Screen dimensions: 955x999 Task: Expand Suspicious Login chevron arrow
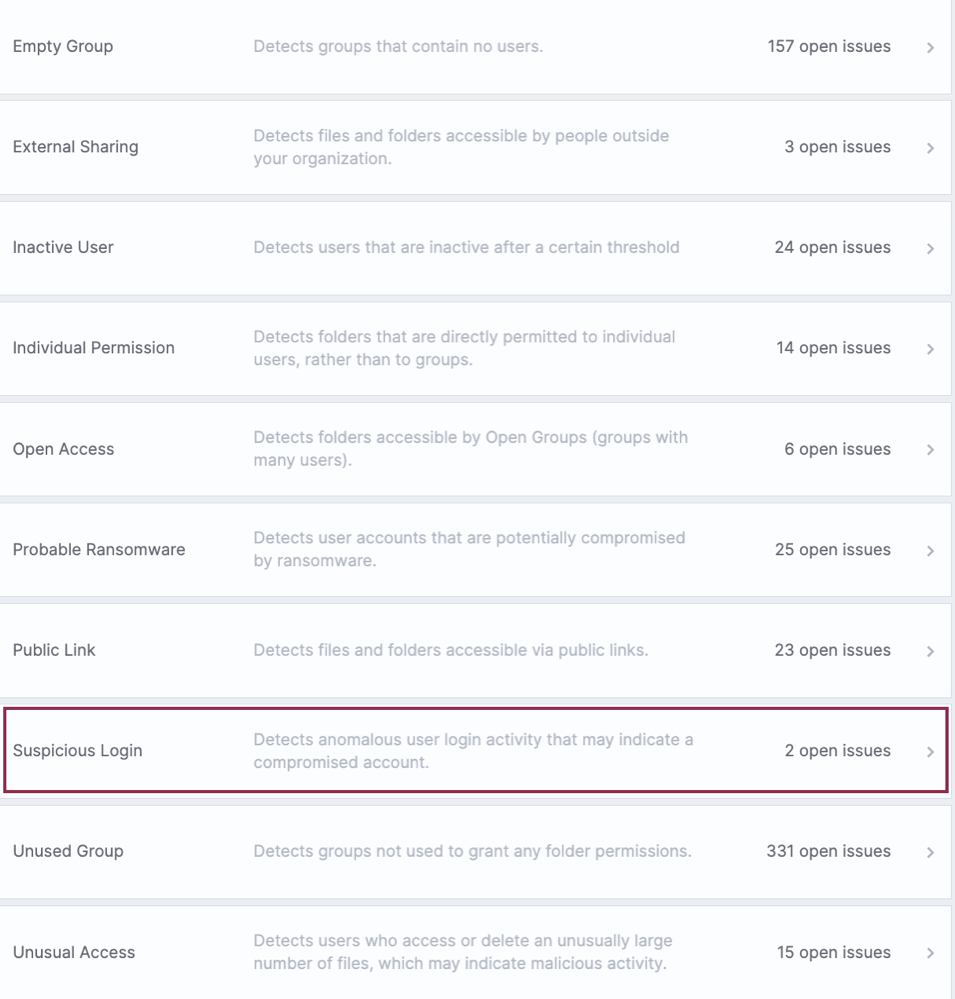coord(930,752)
